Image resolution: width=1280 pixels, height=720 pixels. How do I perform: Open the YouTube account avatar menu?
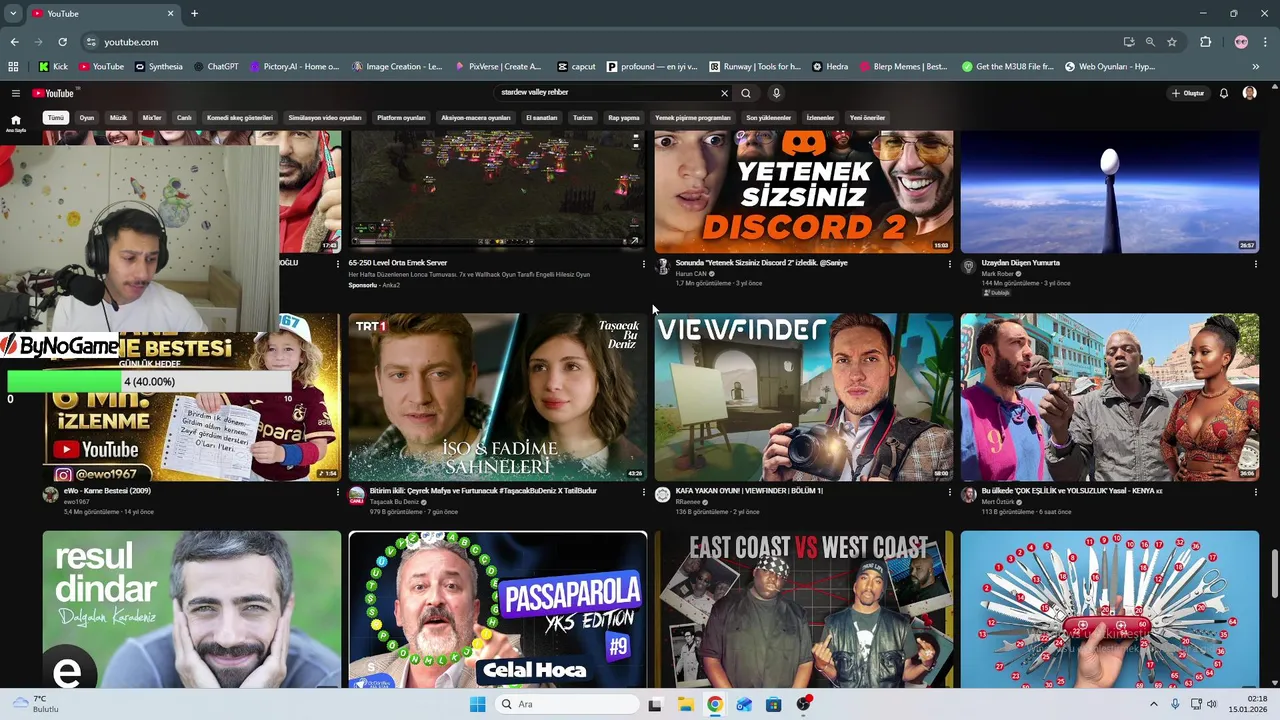point(1249,93)
